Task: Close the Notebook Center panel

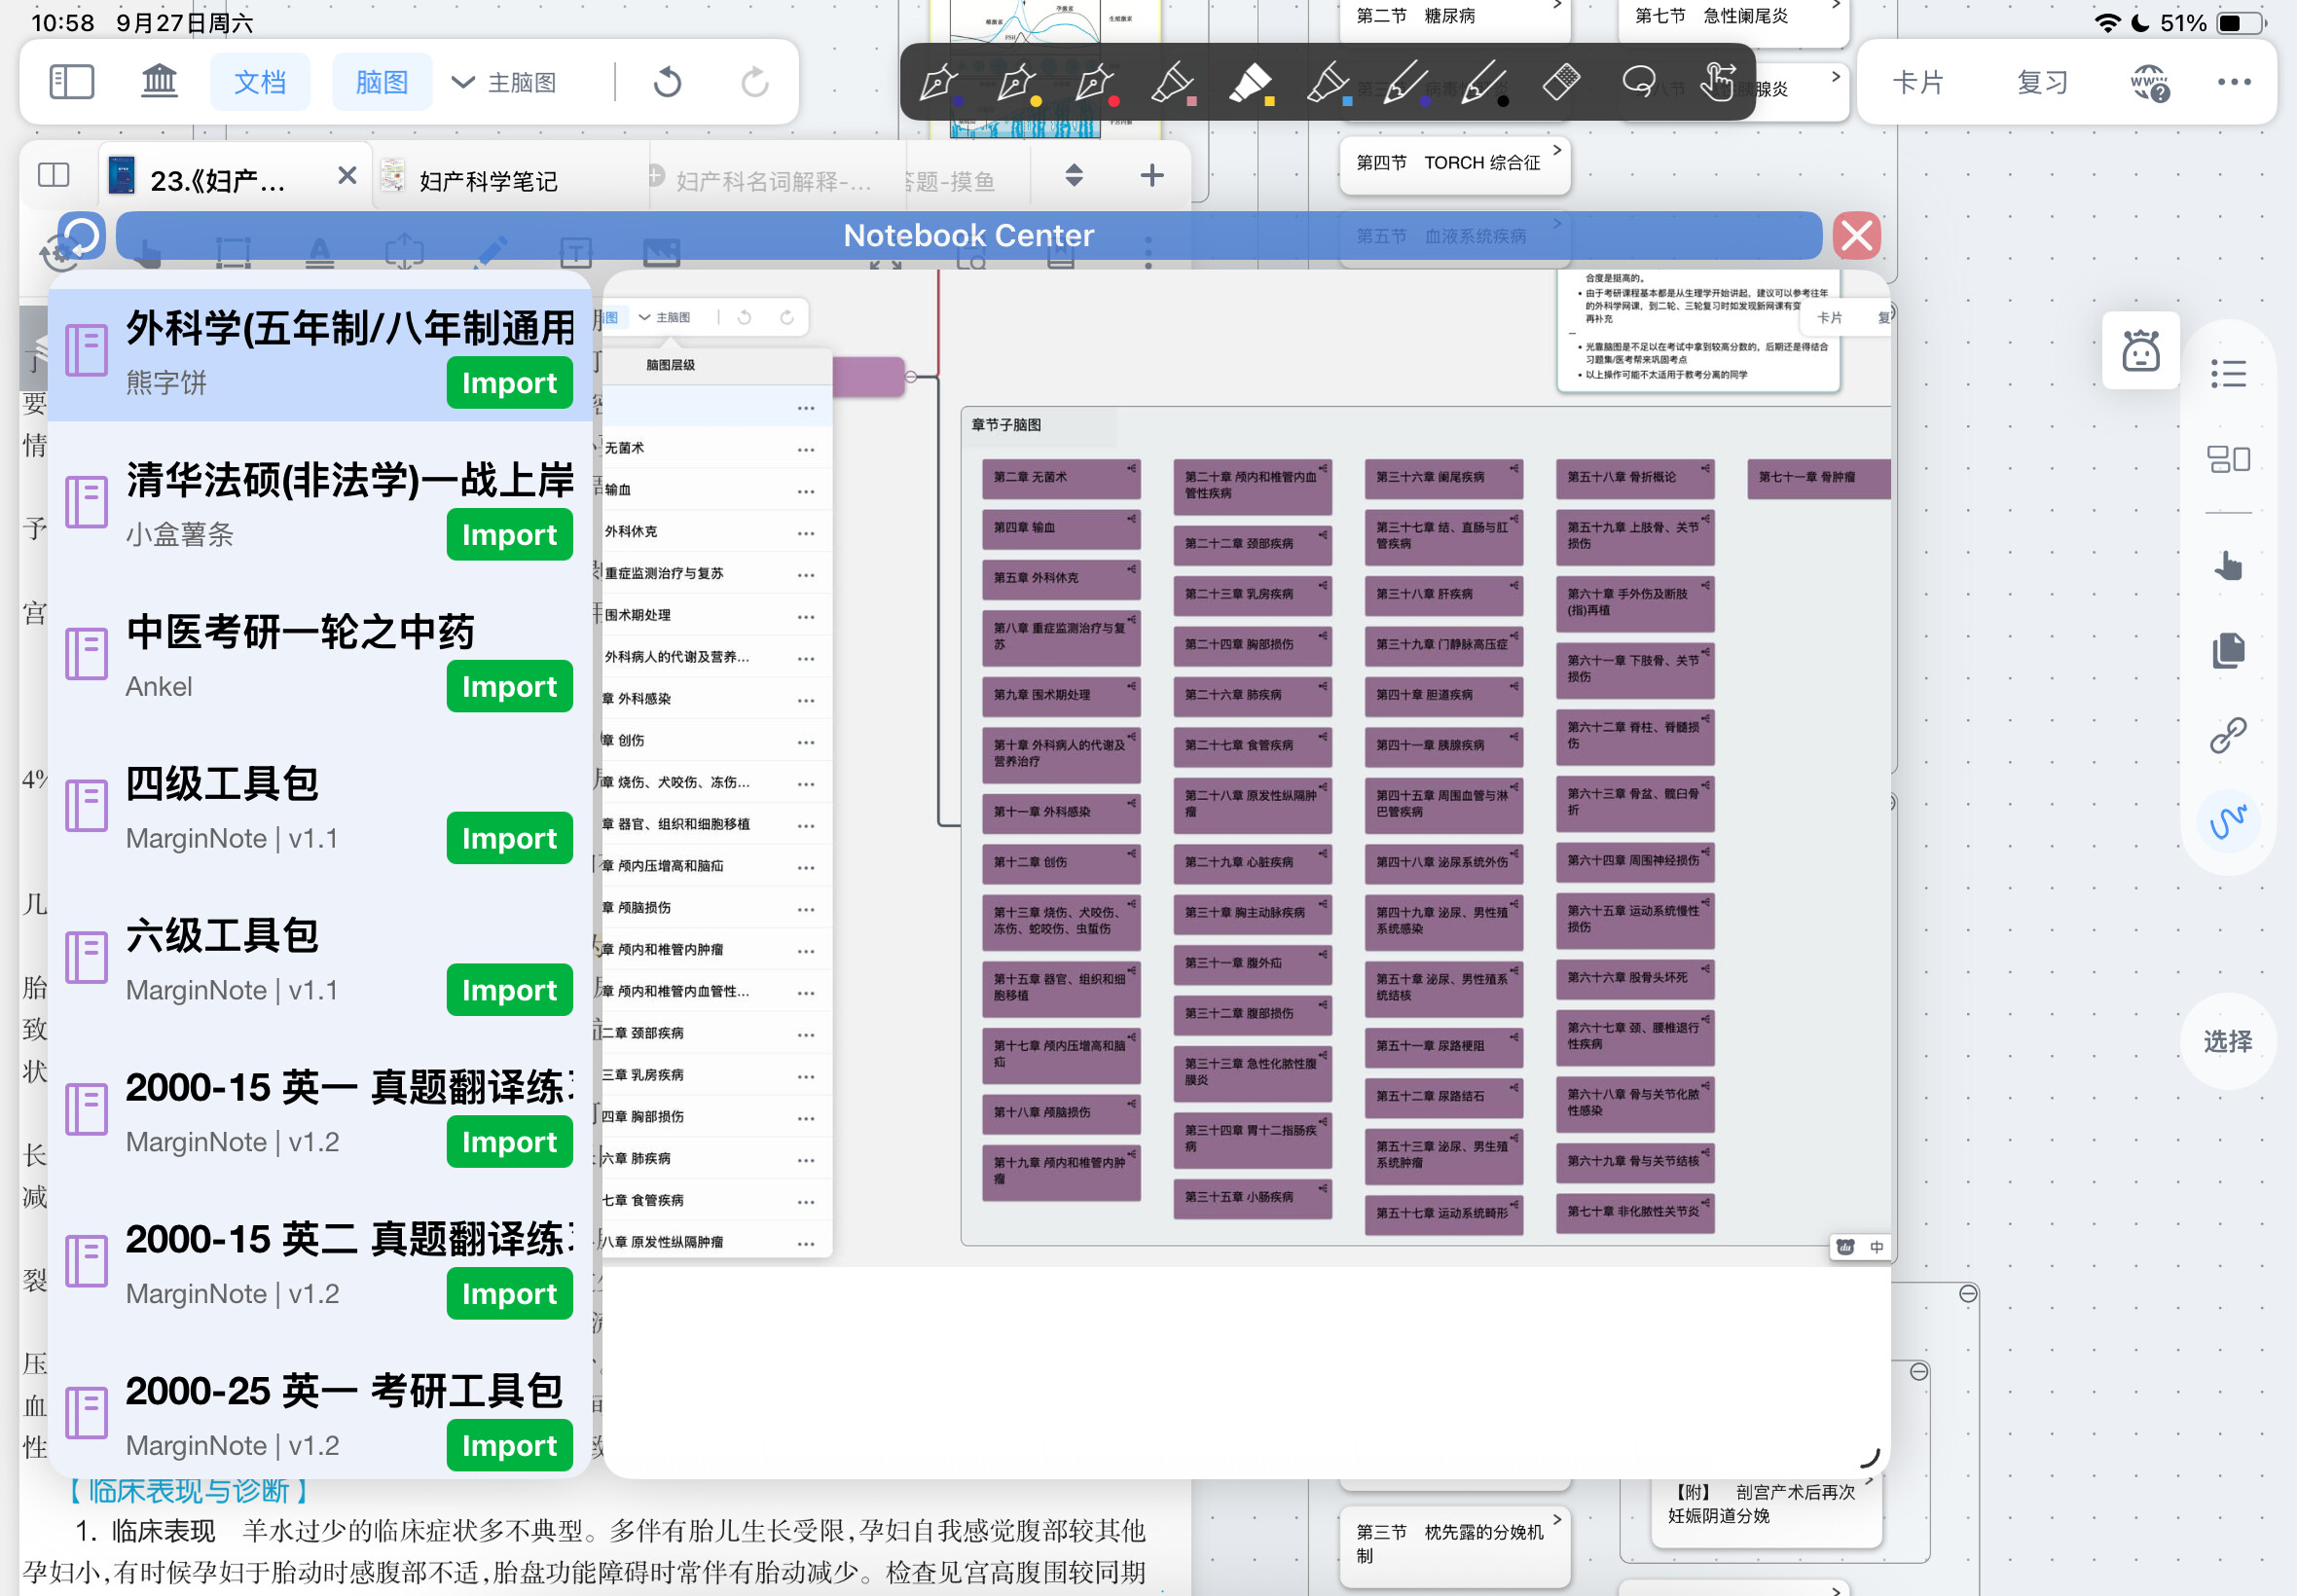Action: tap(1856, 237)
